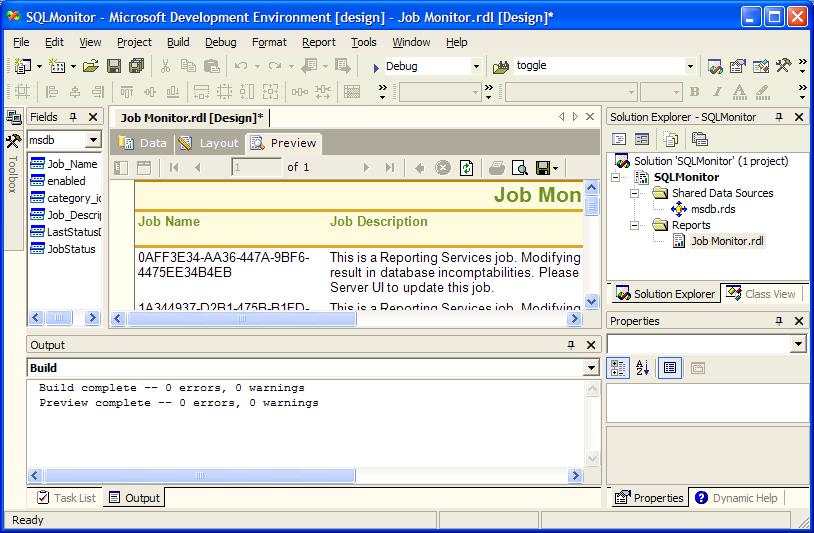Image resolution: width=814 pixels, height=533 pixels.
Task: Go to next page of report
Action: (x=367, y=167)
